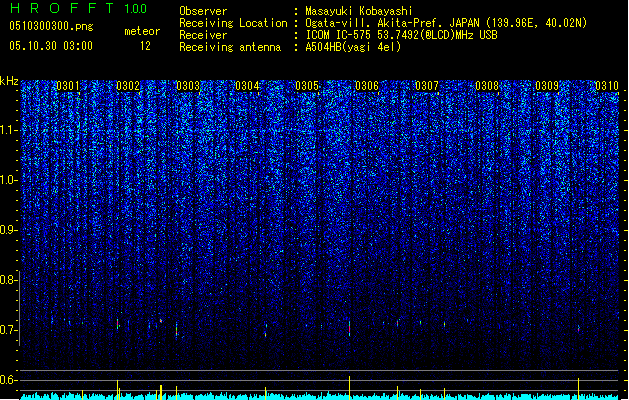
Task: Click the 0304 time marker
Action: pos(247,86)
